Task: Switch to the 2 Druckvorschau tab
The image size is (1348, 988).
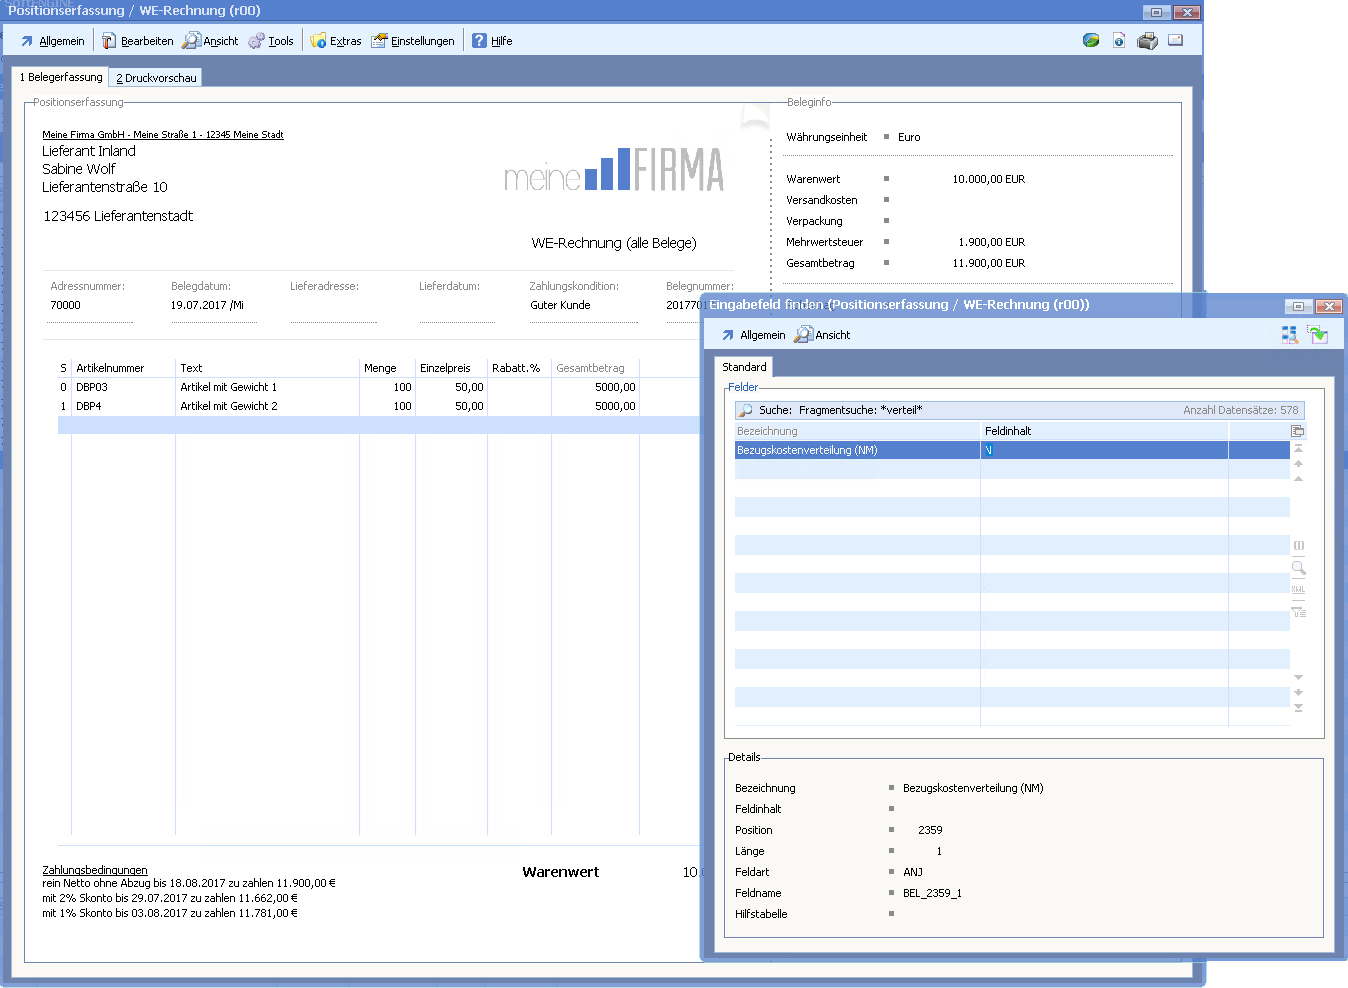Action: (157, 78)
